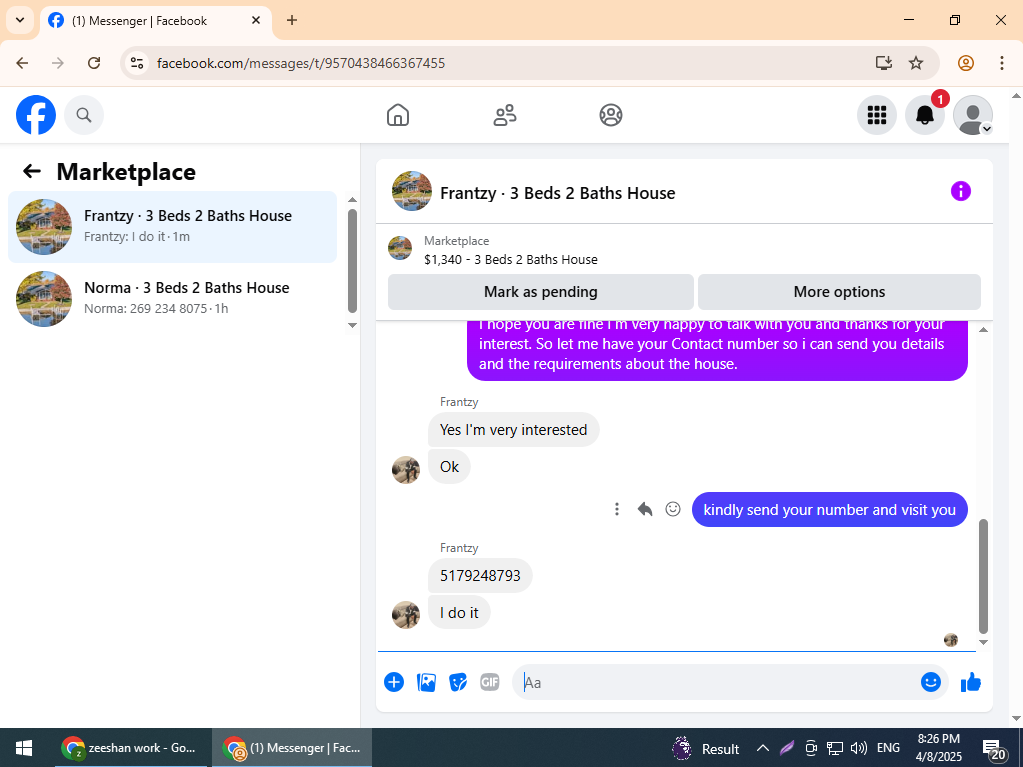Show hidden system tray icons
The image size is (1023, 767).
click(x=762, y=748)
